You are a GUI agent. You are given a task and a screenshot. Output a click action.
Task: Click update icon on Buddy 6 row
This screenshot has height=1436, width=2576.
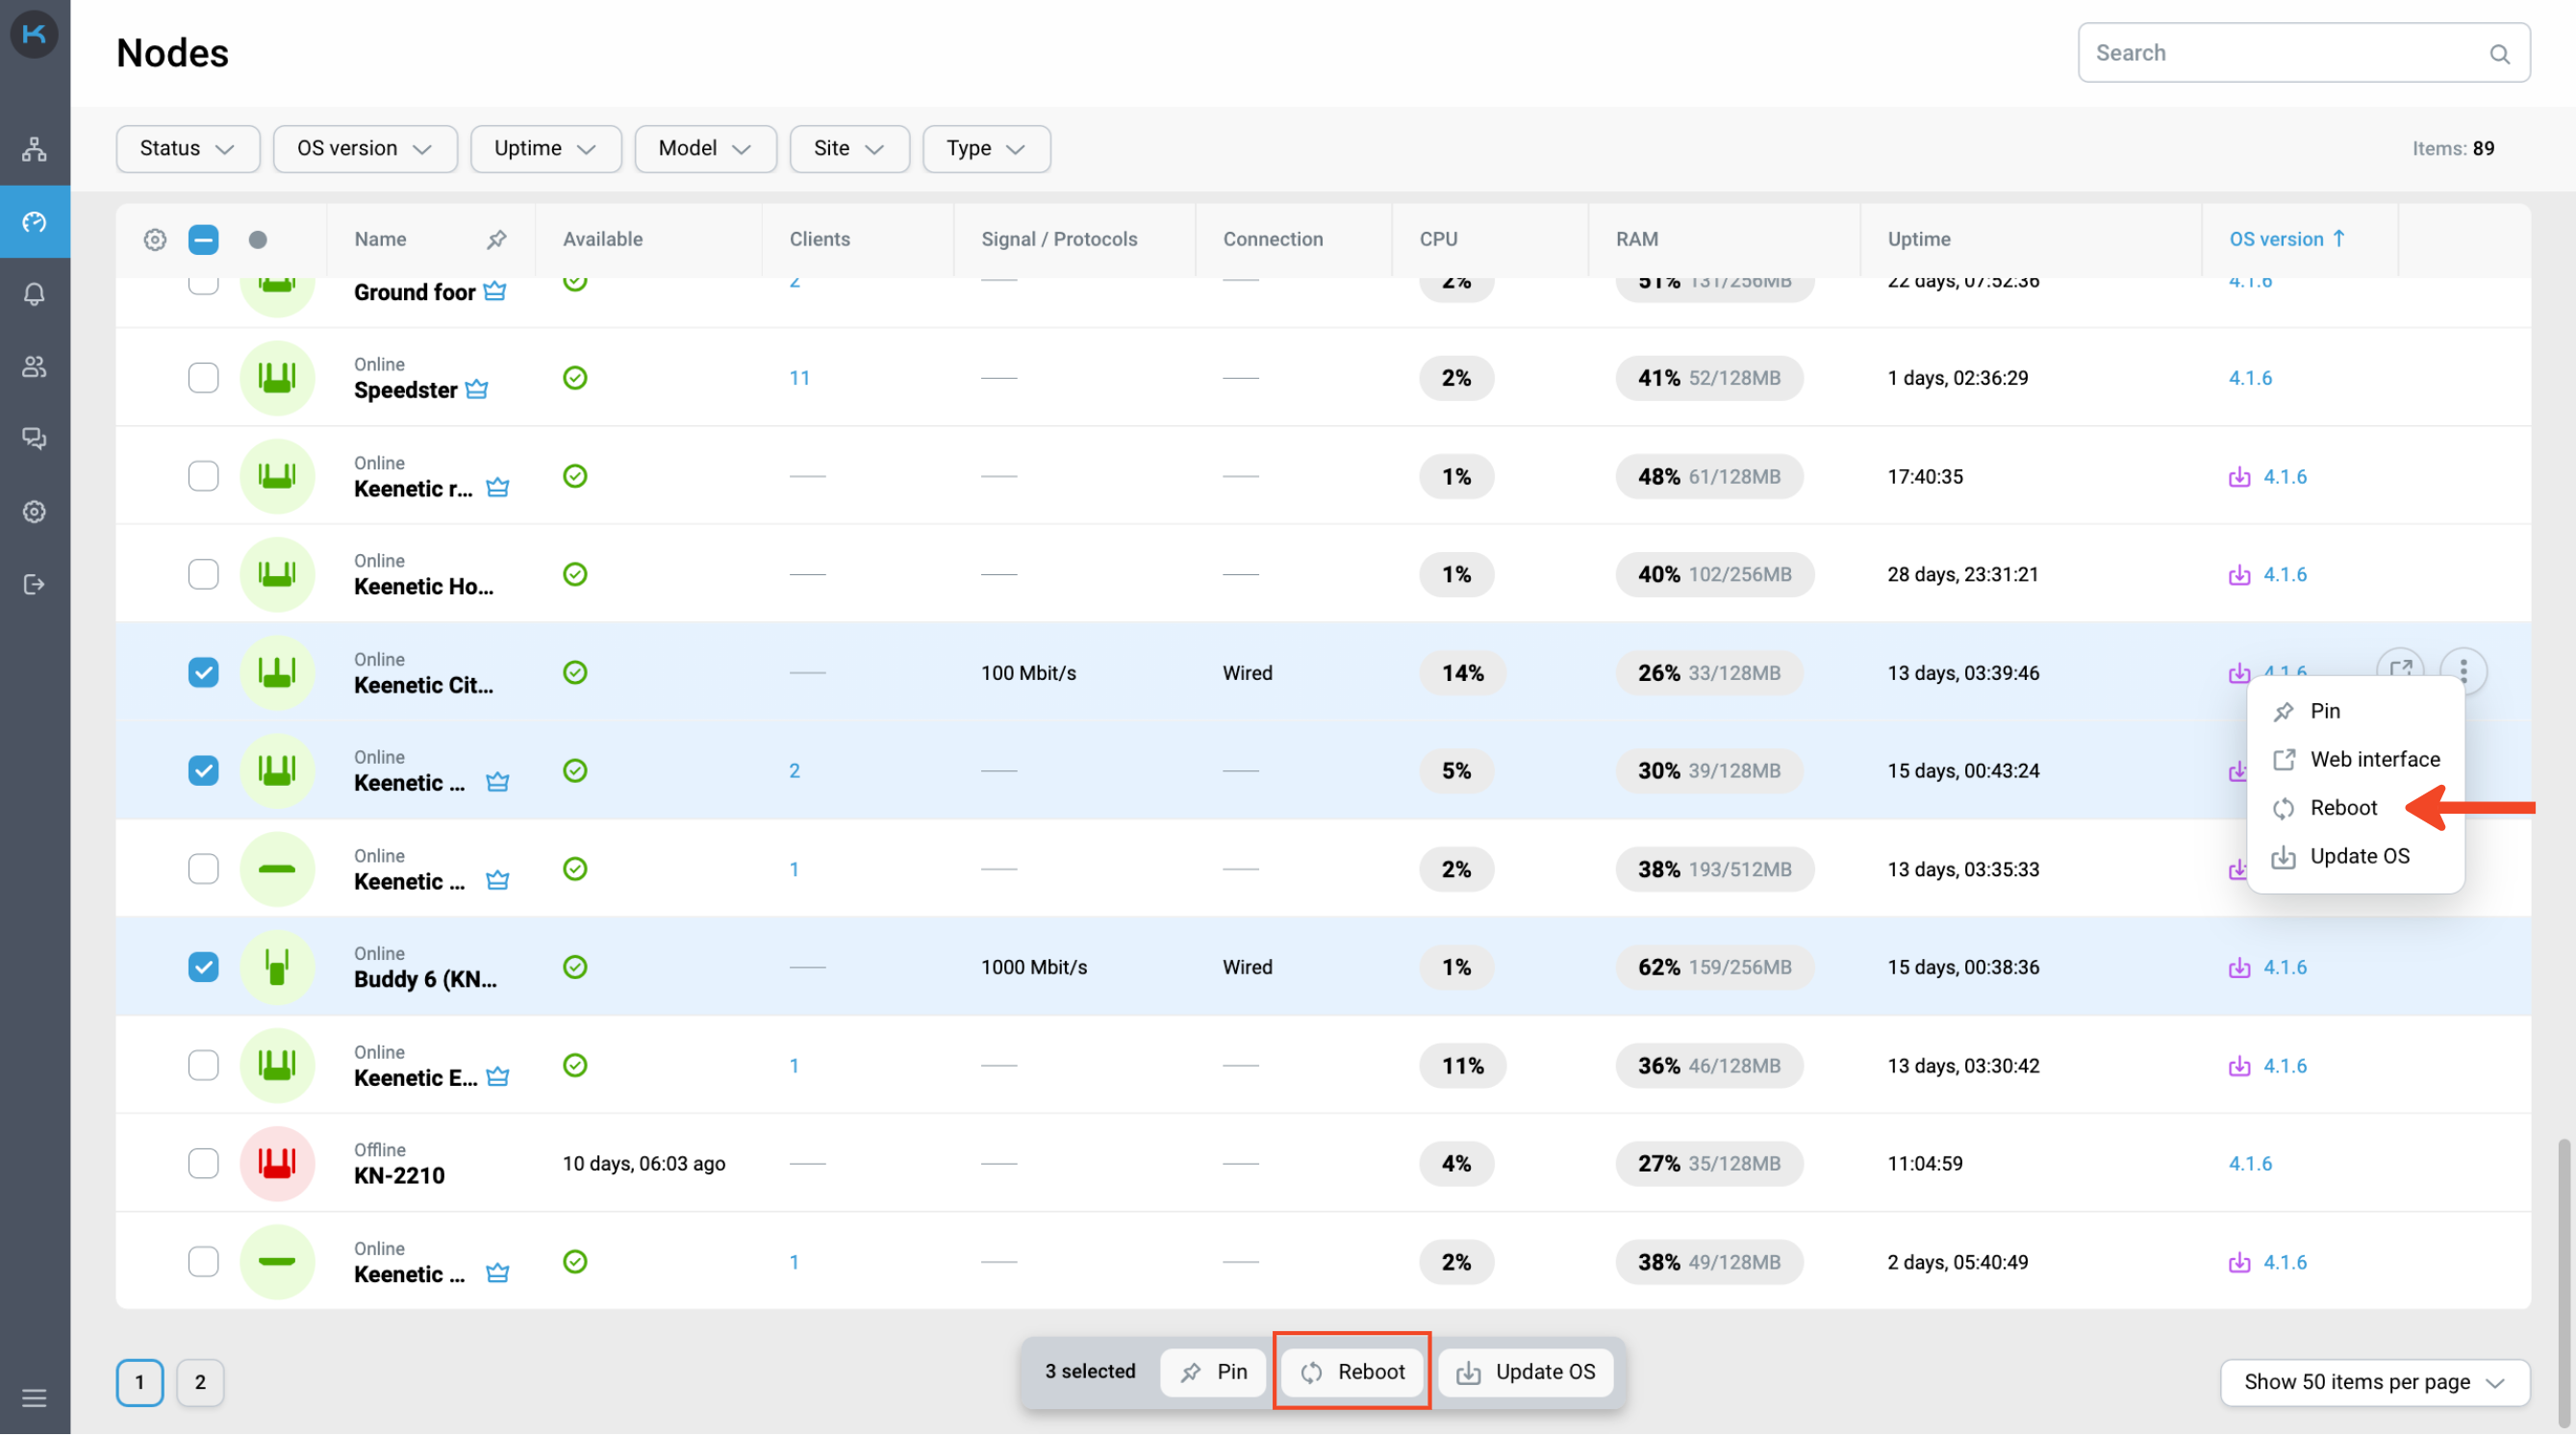click(x=2238, y=968)
